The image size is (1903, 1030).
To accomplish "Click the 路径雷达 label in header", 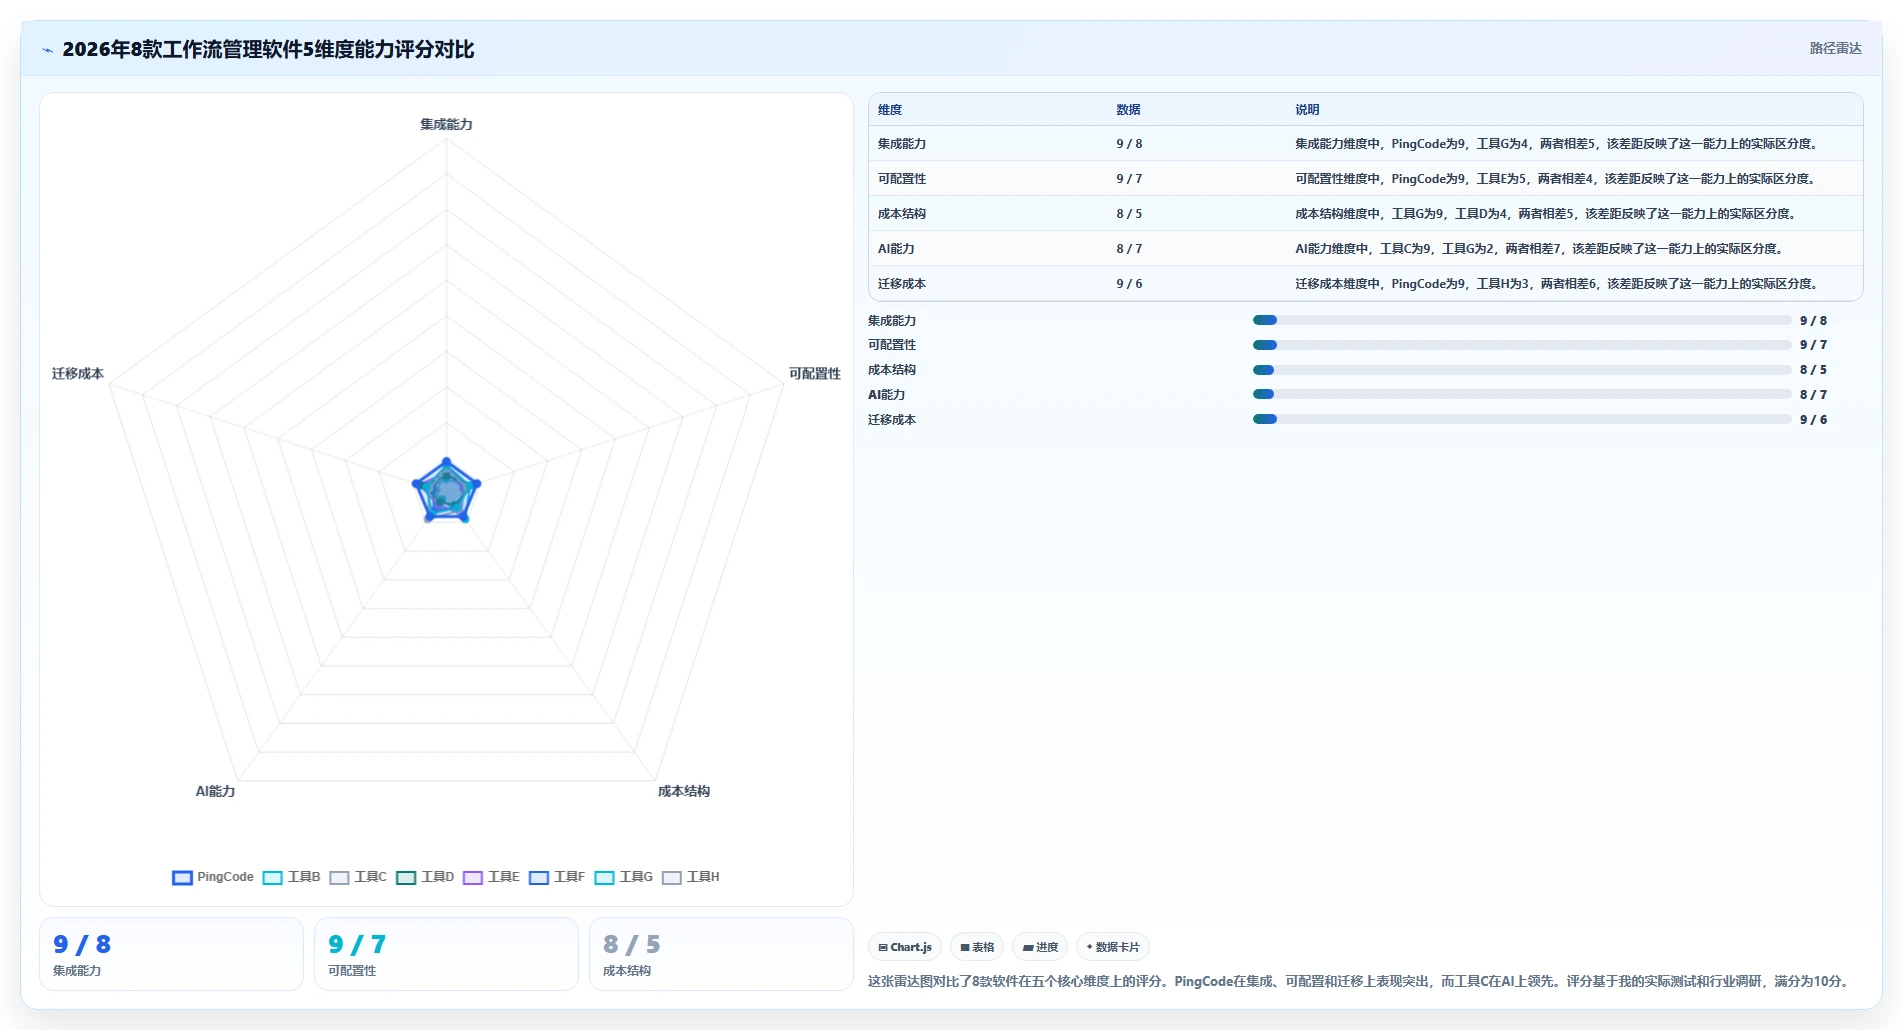I will point(1835,48).
